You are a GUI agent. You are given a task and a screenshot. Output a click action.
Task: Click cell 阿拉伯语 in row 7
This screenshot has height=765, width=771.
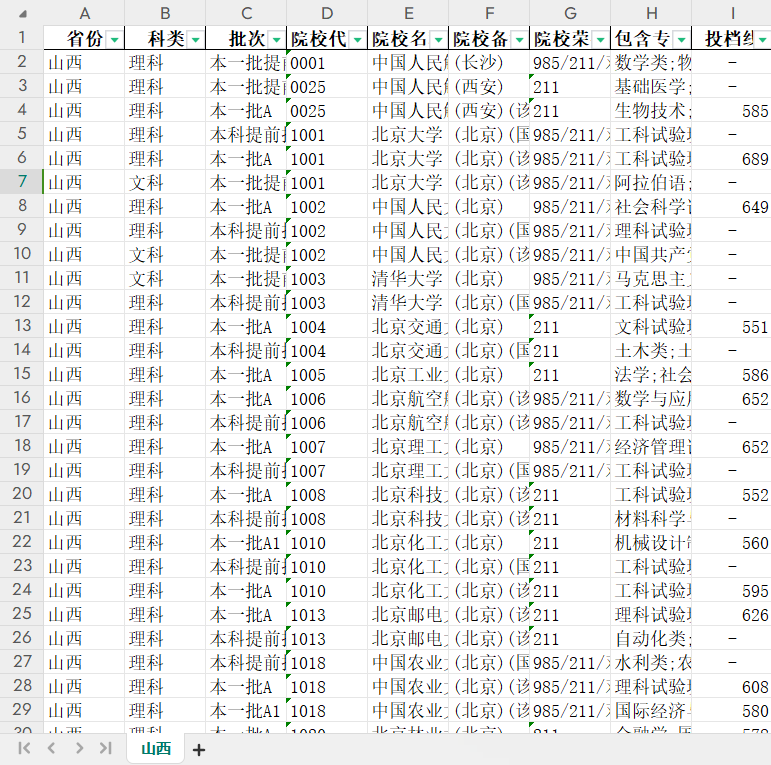tap(652, 182)
